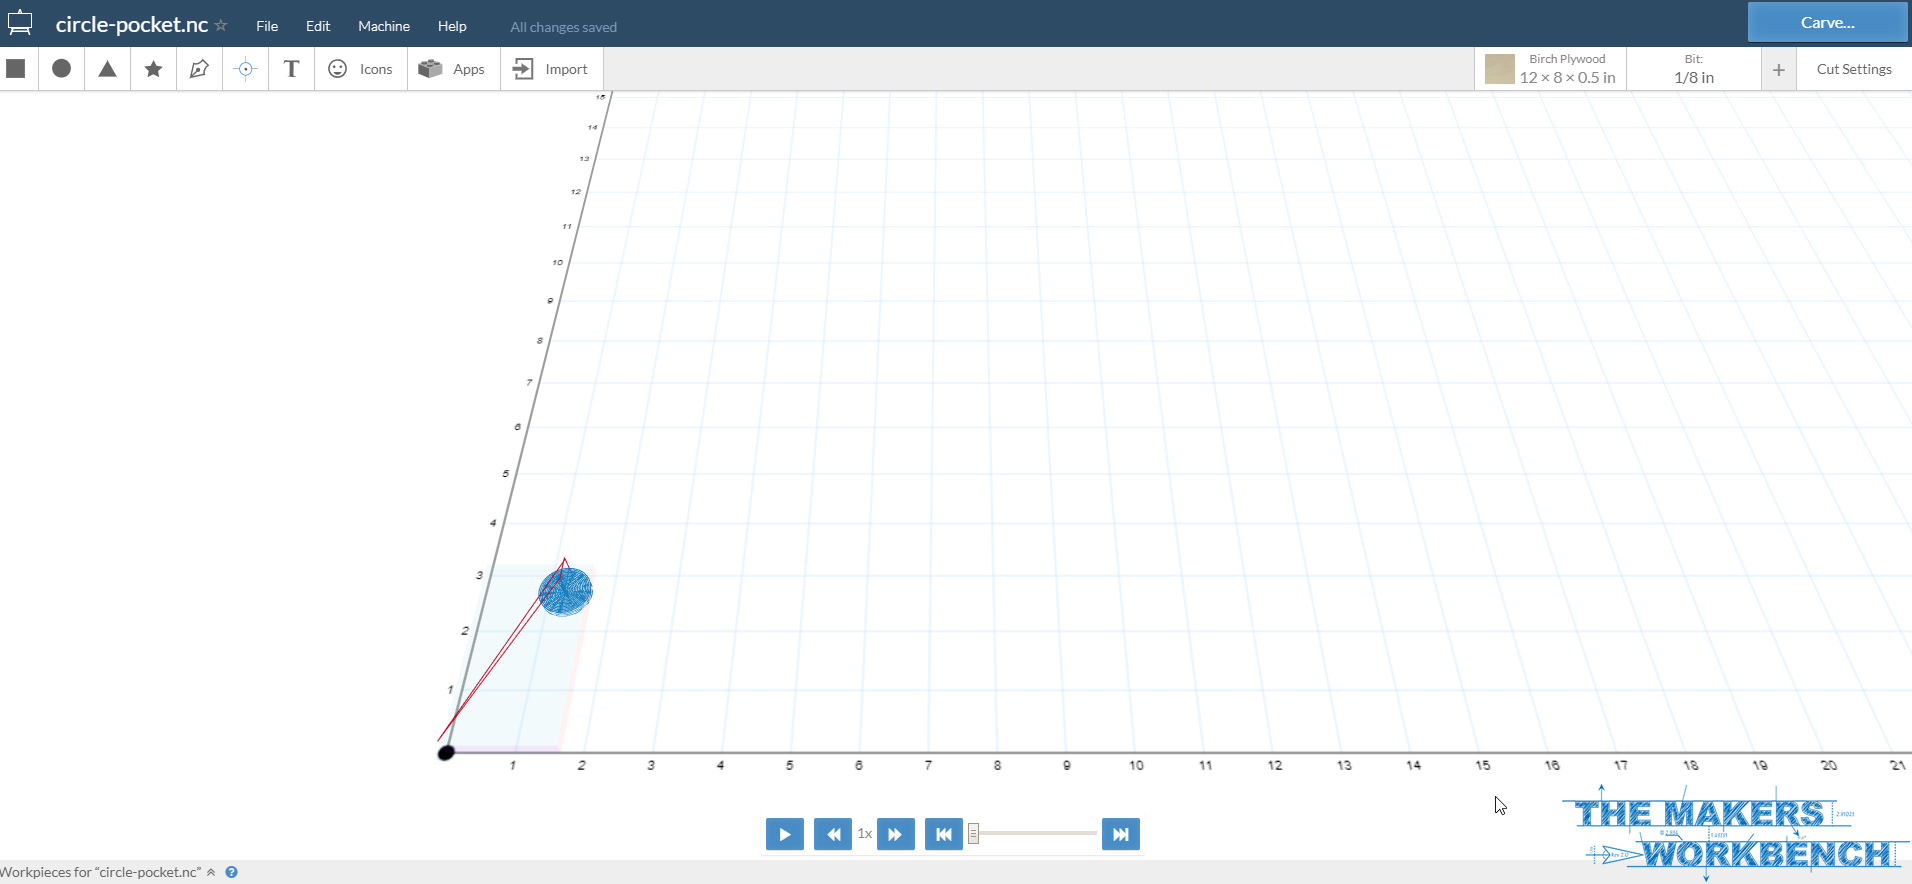Pick the Text tool
1912x884 pixels.
tap(291, 69)
